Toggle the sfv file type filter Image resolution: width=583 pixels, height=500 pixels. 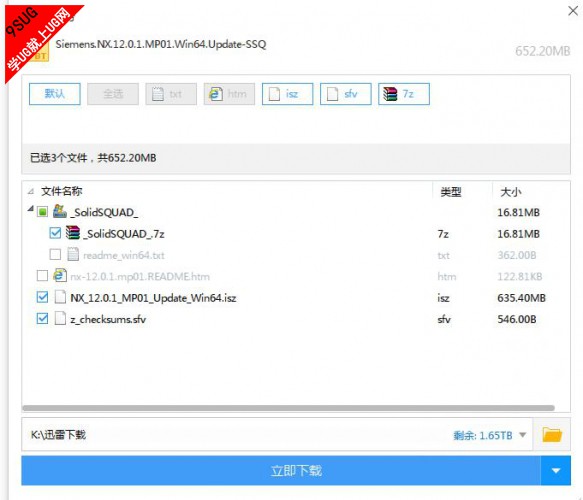click(345, 94)
